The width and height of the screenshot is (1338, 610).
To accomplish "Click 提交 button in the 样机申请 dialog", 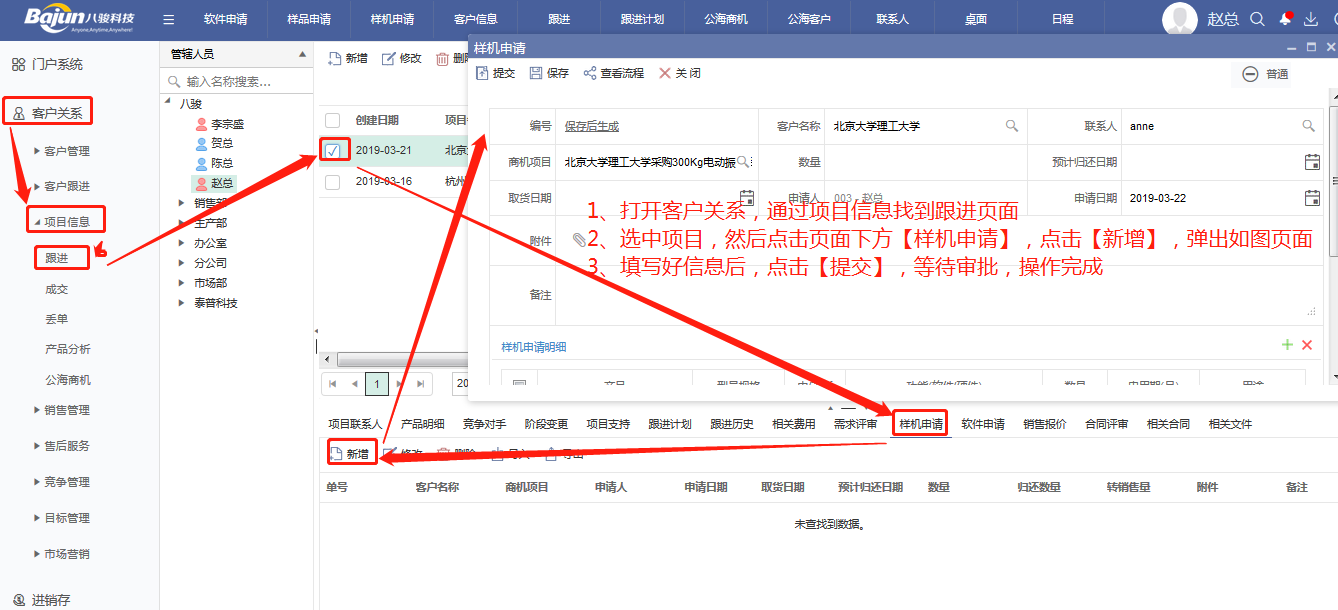I will (496, 73).
